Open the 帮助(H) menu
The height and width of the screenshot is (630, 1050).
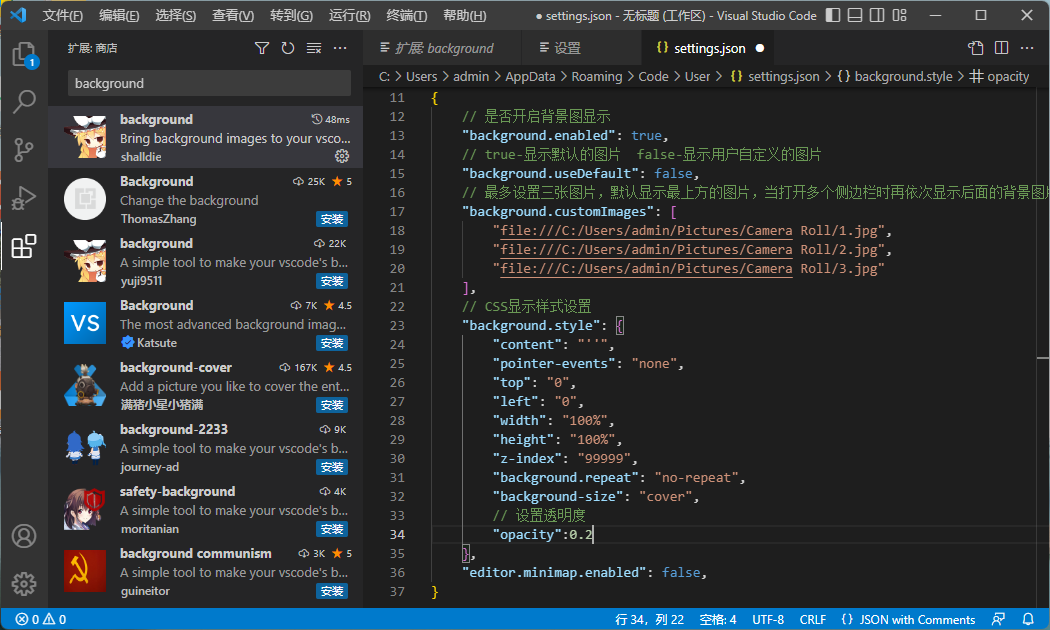tap(465, 15)
